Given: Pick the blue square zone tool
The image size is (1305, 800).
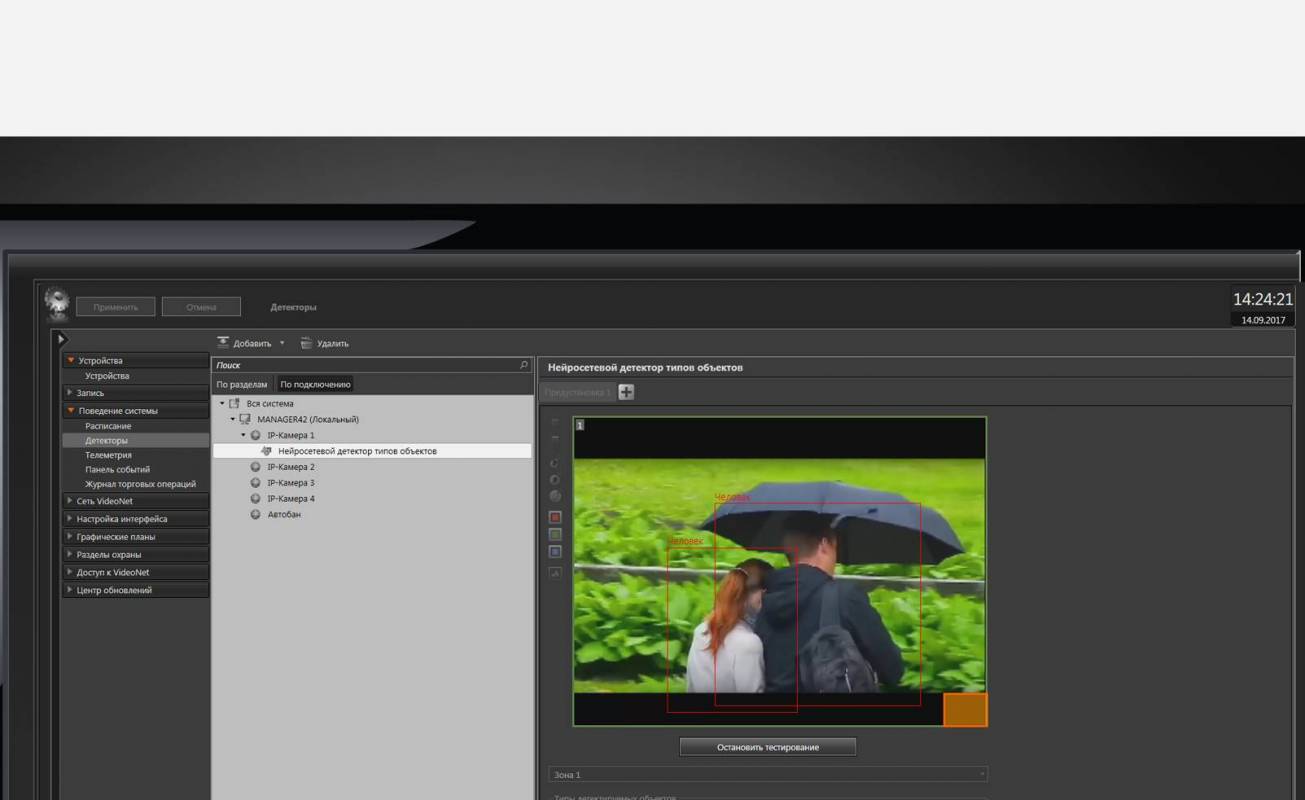Looking at the screenshot, I should [x=555, y=551].
